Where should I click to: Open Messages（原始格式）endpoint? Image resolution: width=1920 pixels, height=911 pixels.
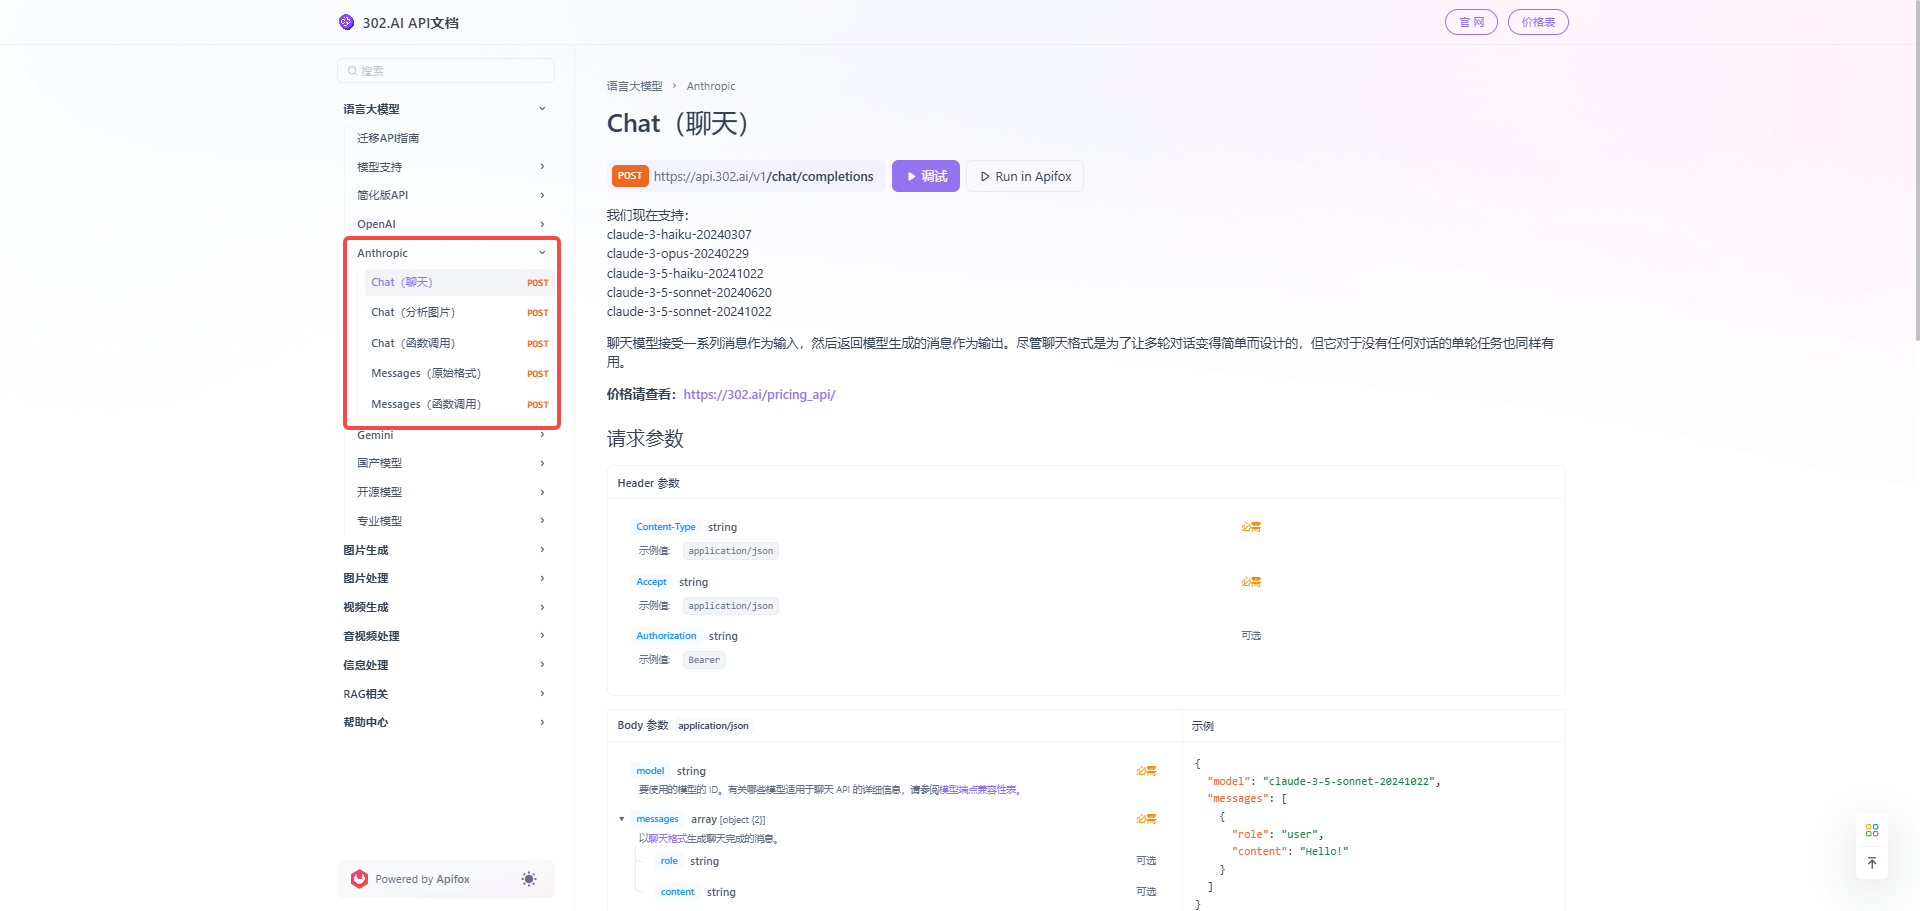tap(459, 374)
